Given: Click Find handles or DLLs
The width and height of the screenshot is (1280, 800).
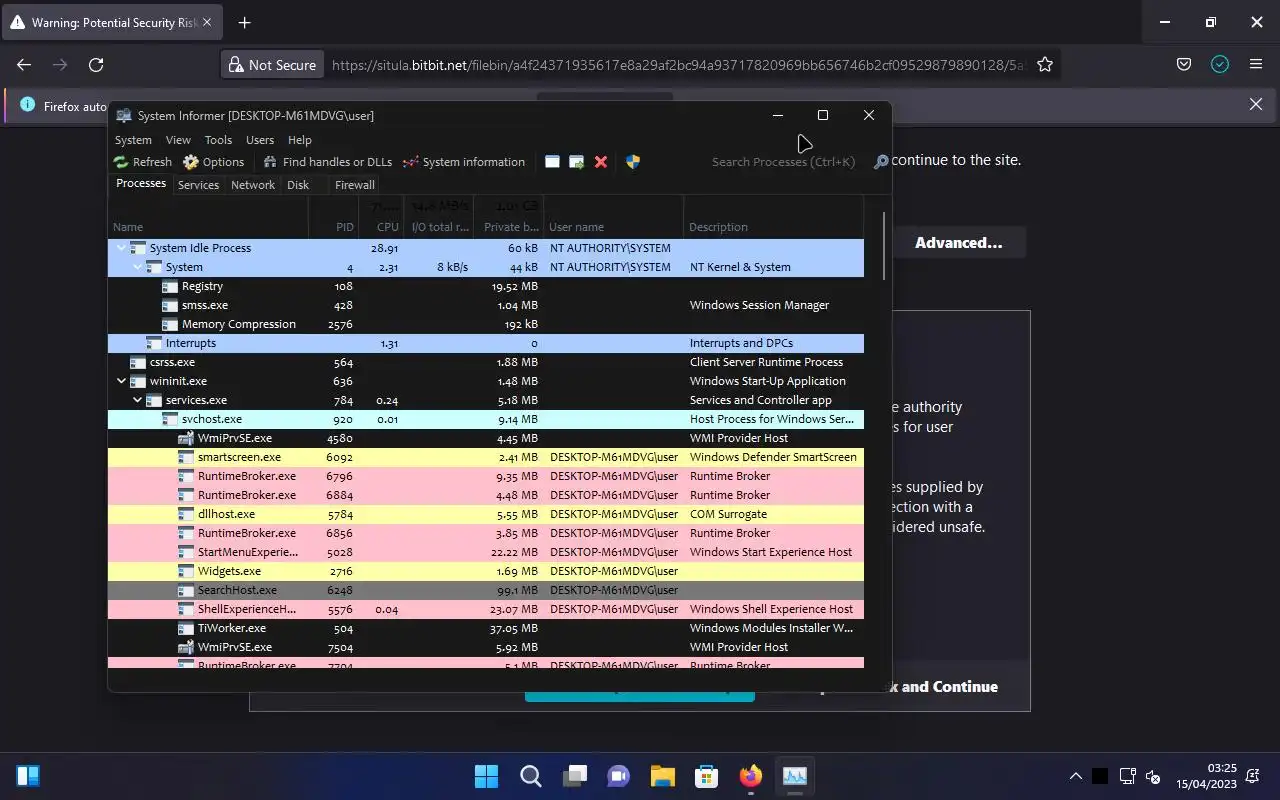Looking at the screenshot, I should 327,162.
